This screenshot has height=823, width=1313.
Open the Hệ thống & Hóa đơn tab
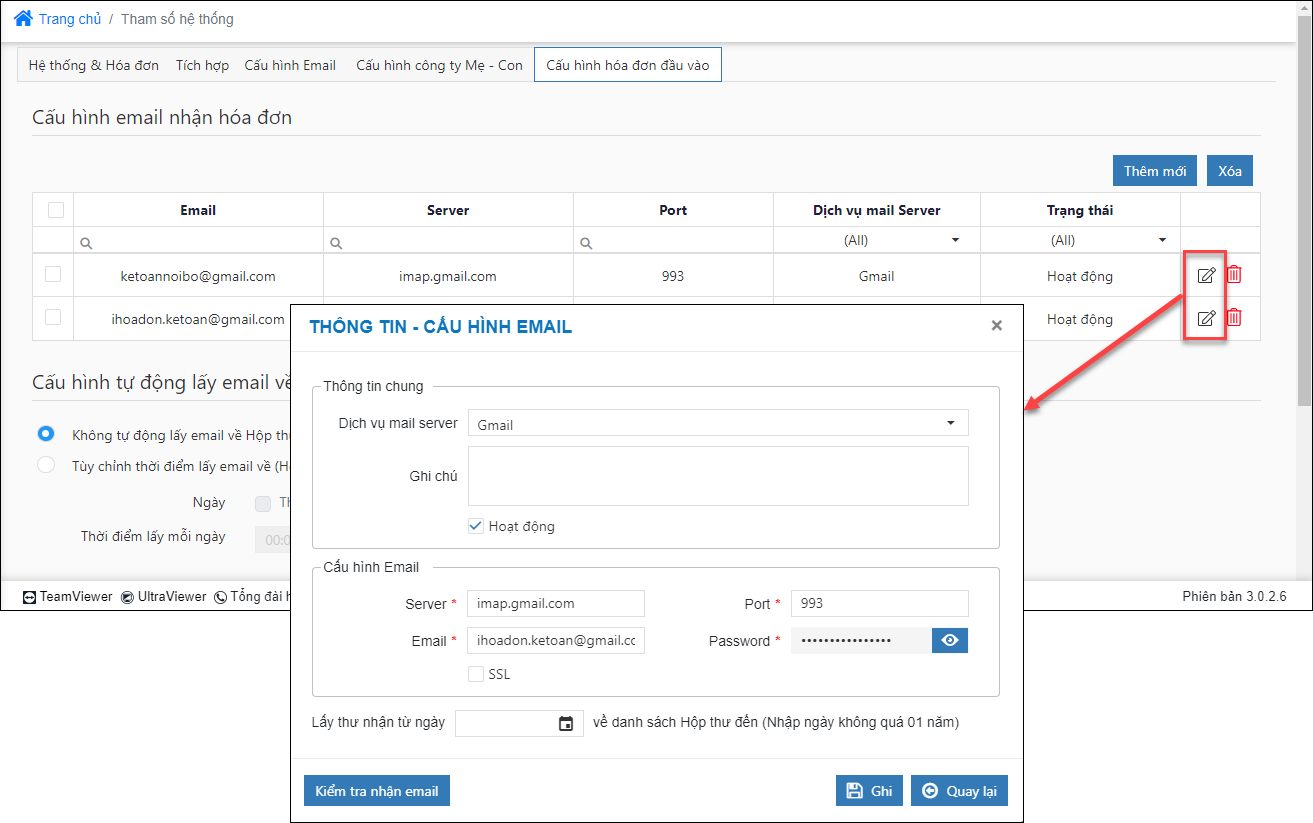[x=94, y=65]
